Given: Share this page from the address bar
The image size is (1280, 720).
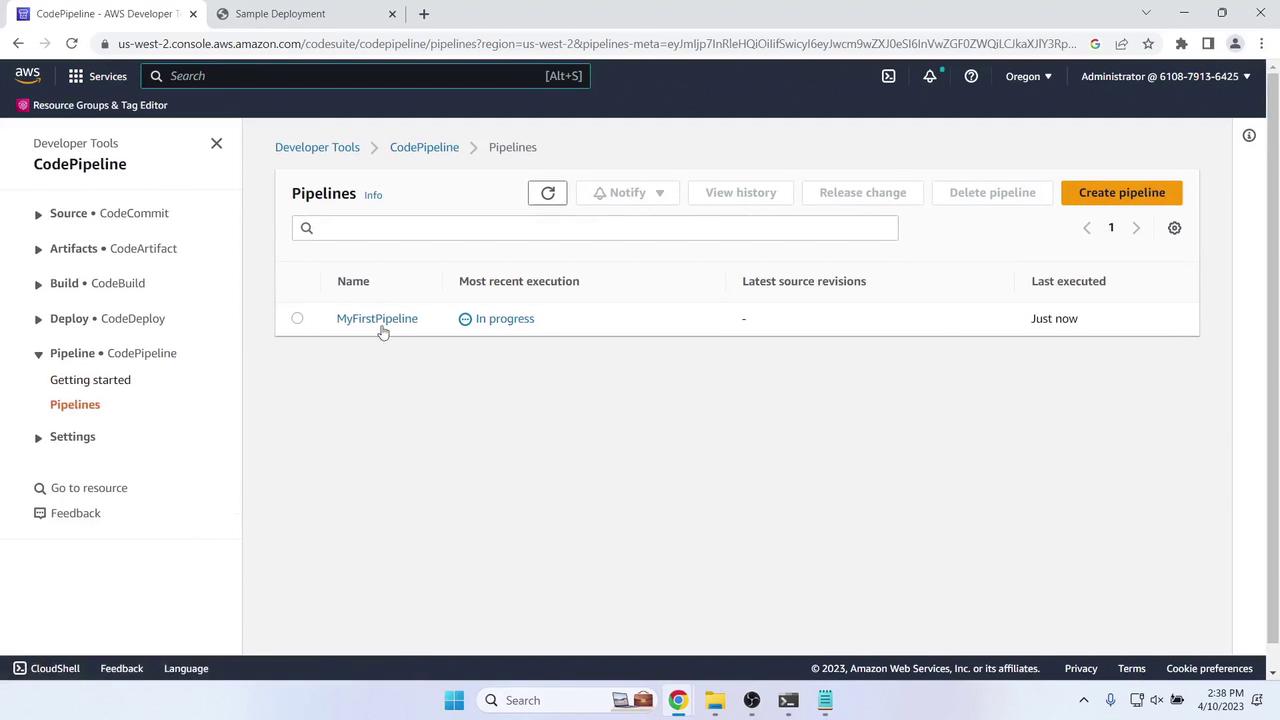Looking at the screenshot, I should coord(1121,43).
